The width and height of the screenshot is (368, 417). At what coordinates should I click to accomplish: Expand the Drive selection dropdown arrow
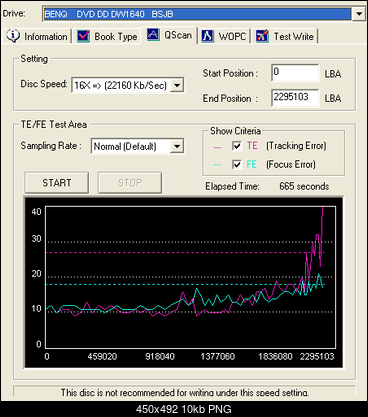(x=359, y=14)
